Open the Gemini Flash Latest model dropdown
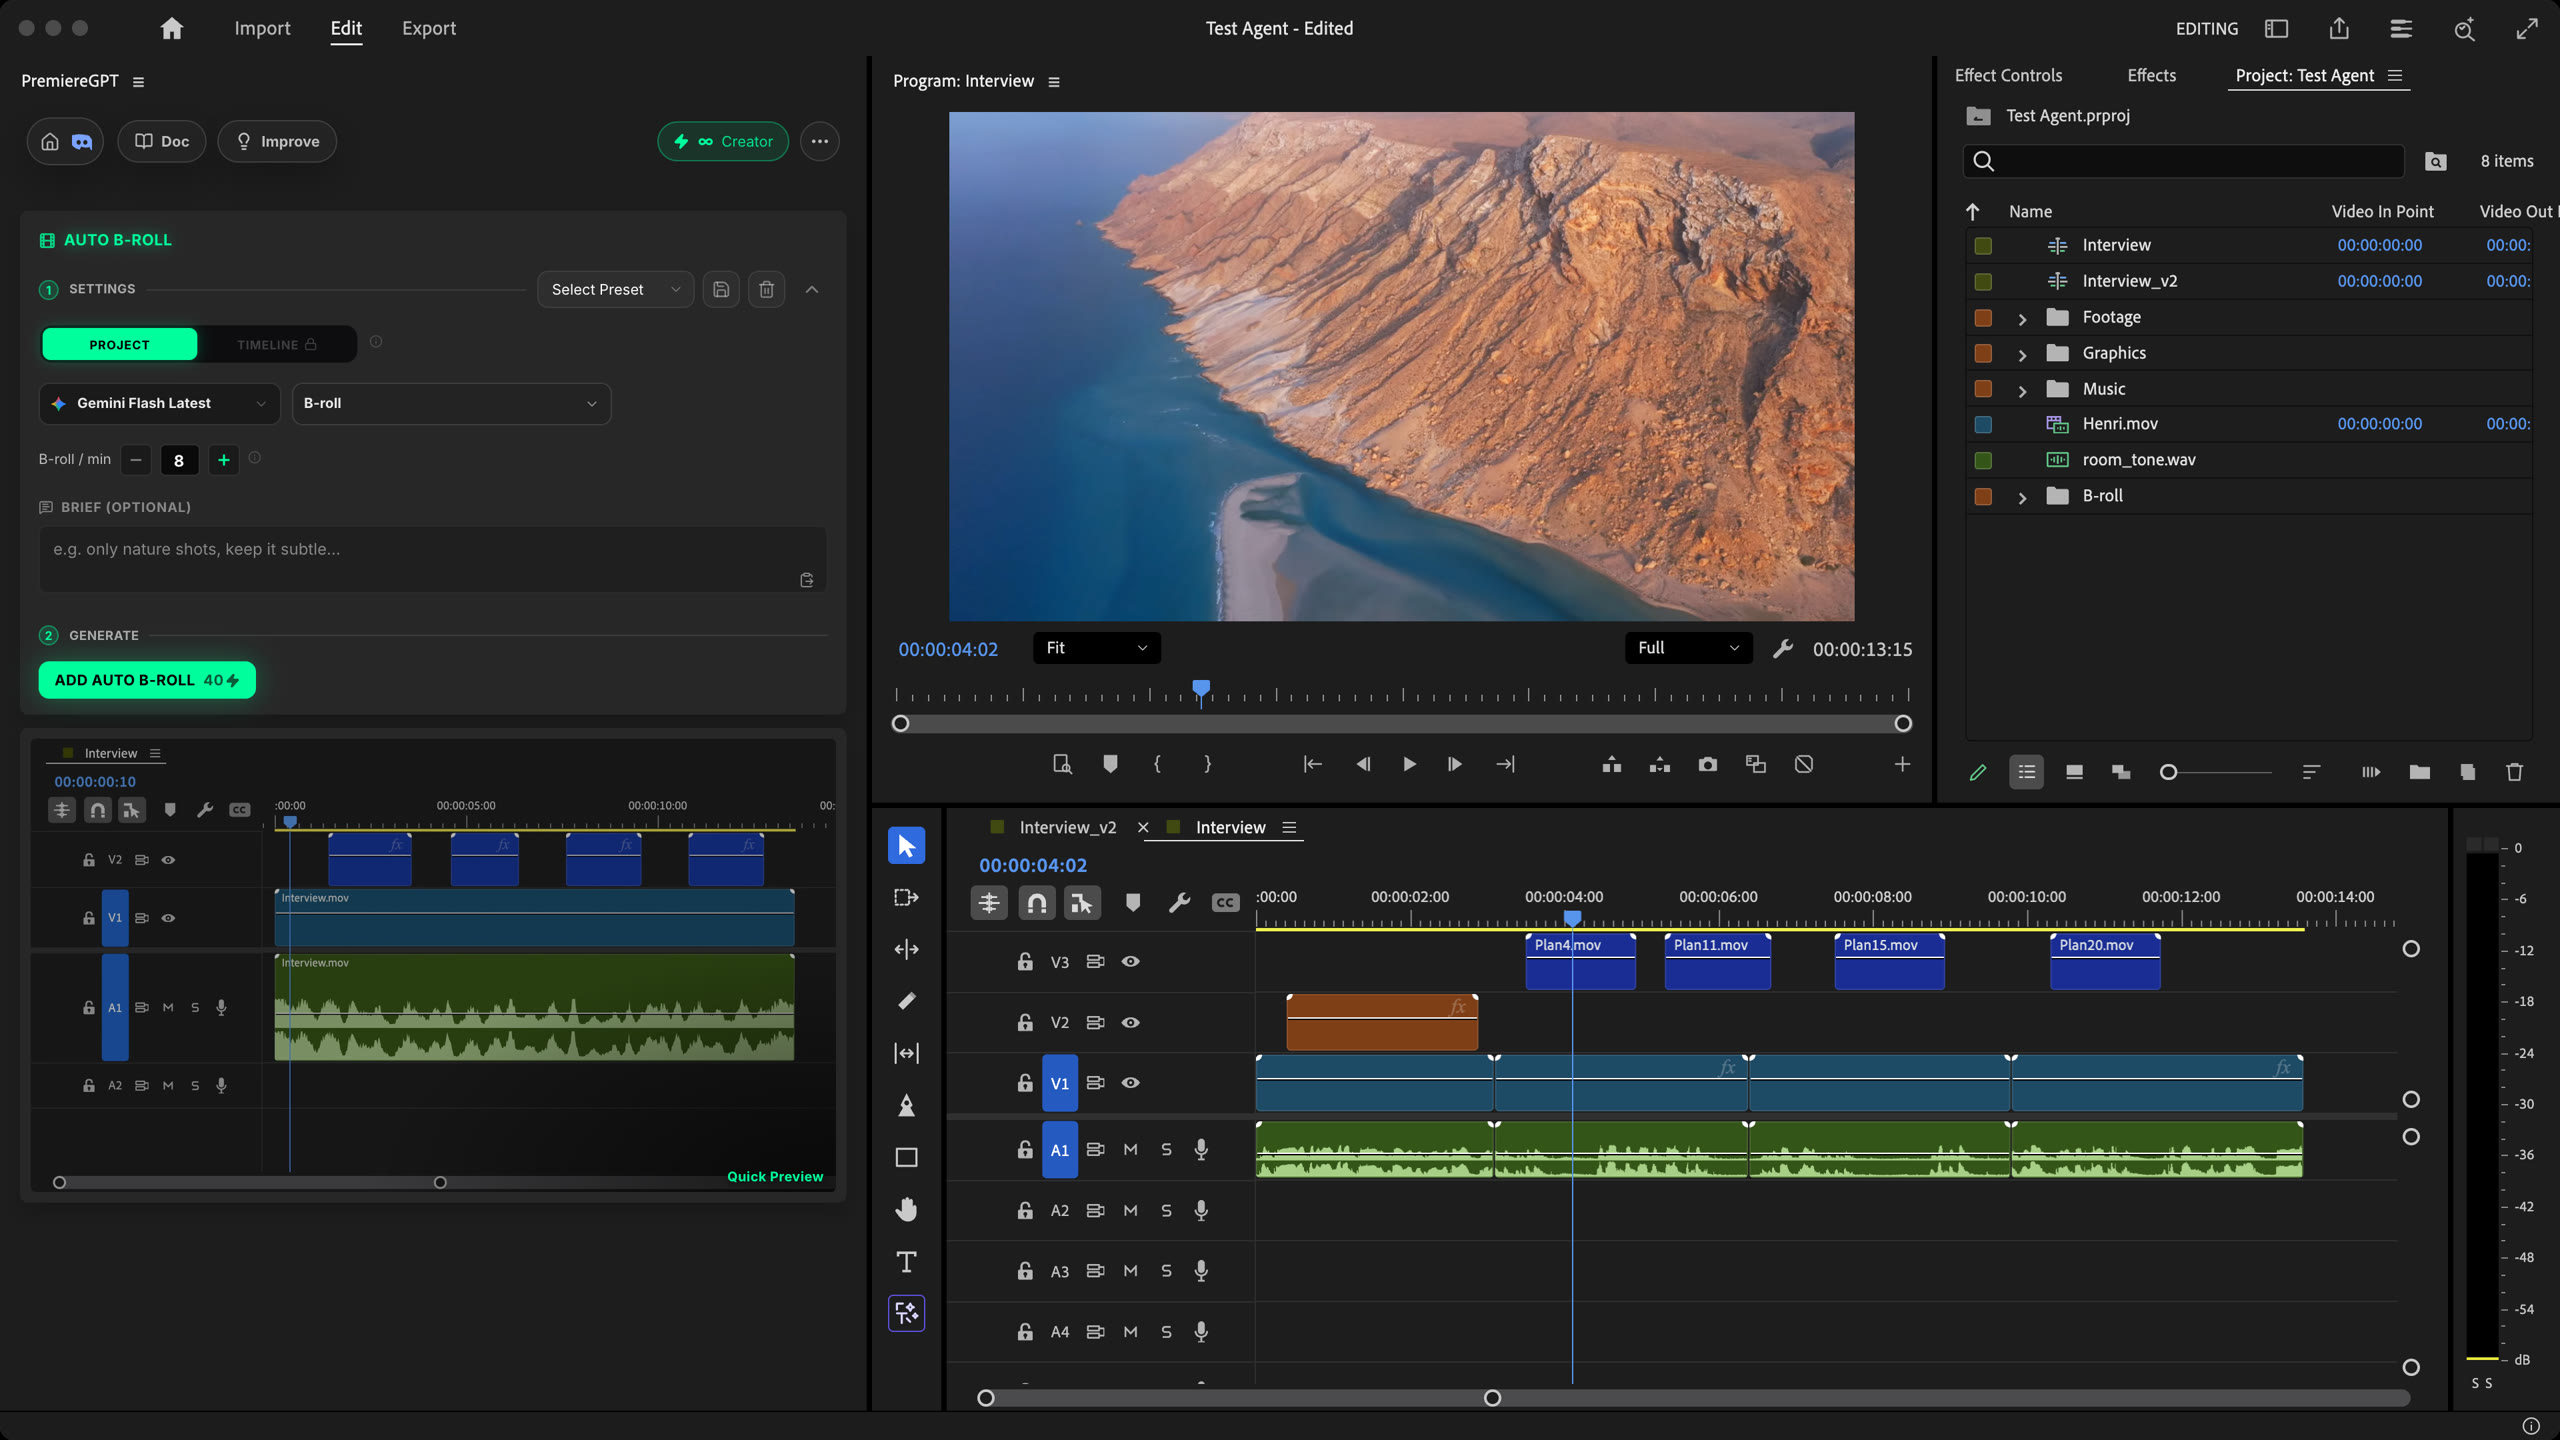Viewport: 2560px width, 1440px height. (x=159, y=403)
